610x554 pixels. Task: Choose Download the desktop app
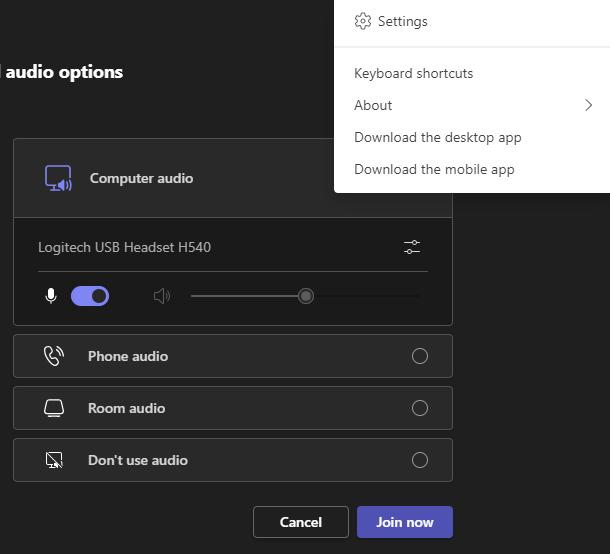[x=437, y=137]
